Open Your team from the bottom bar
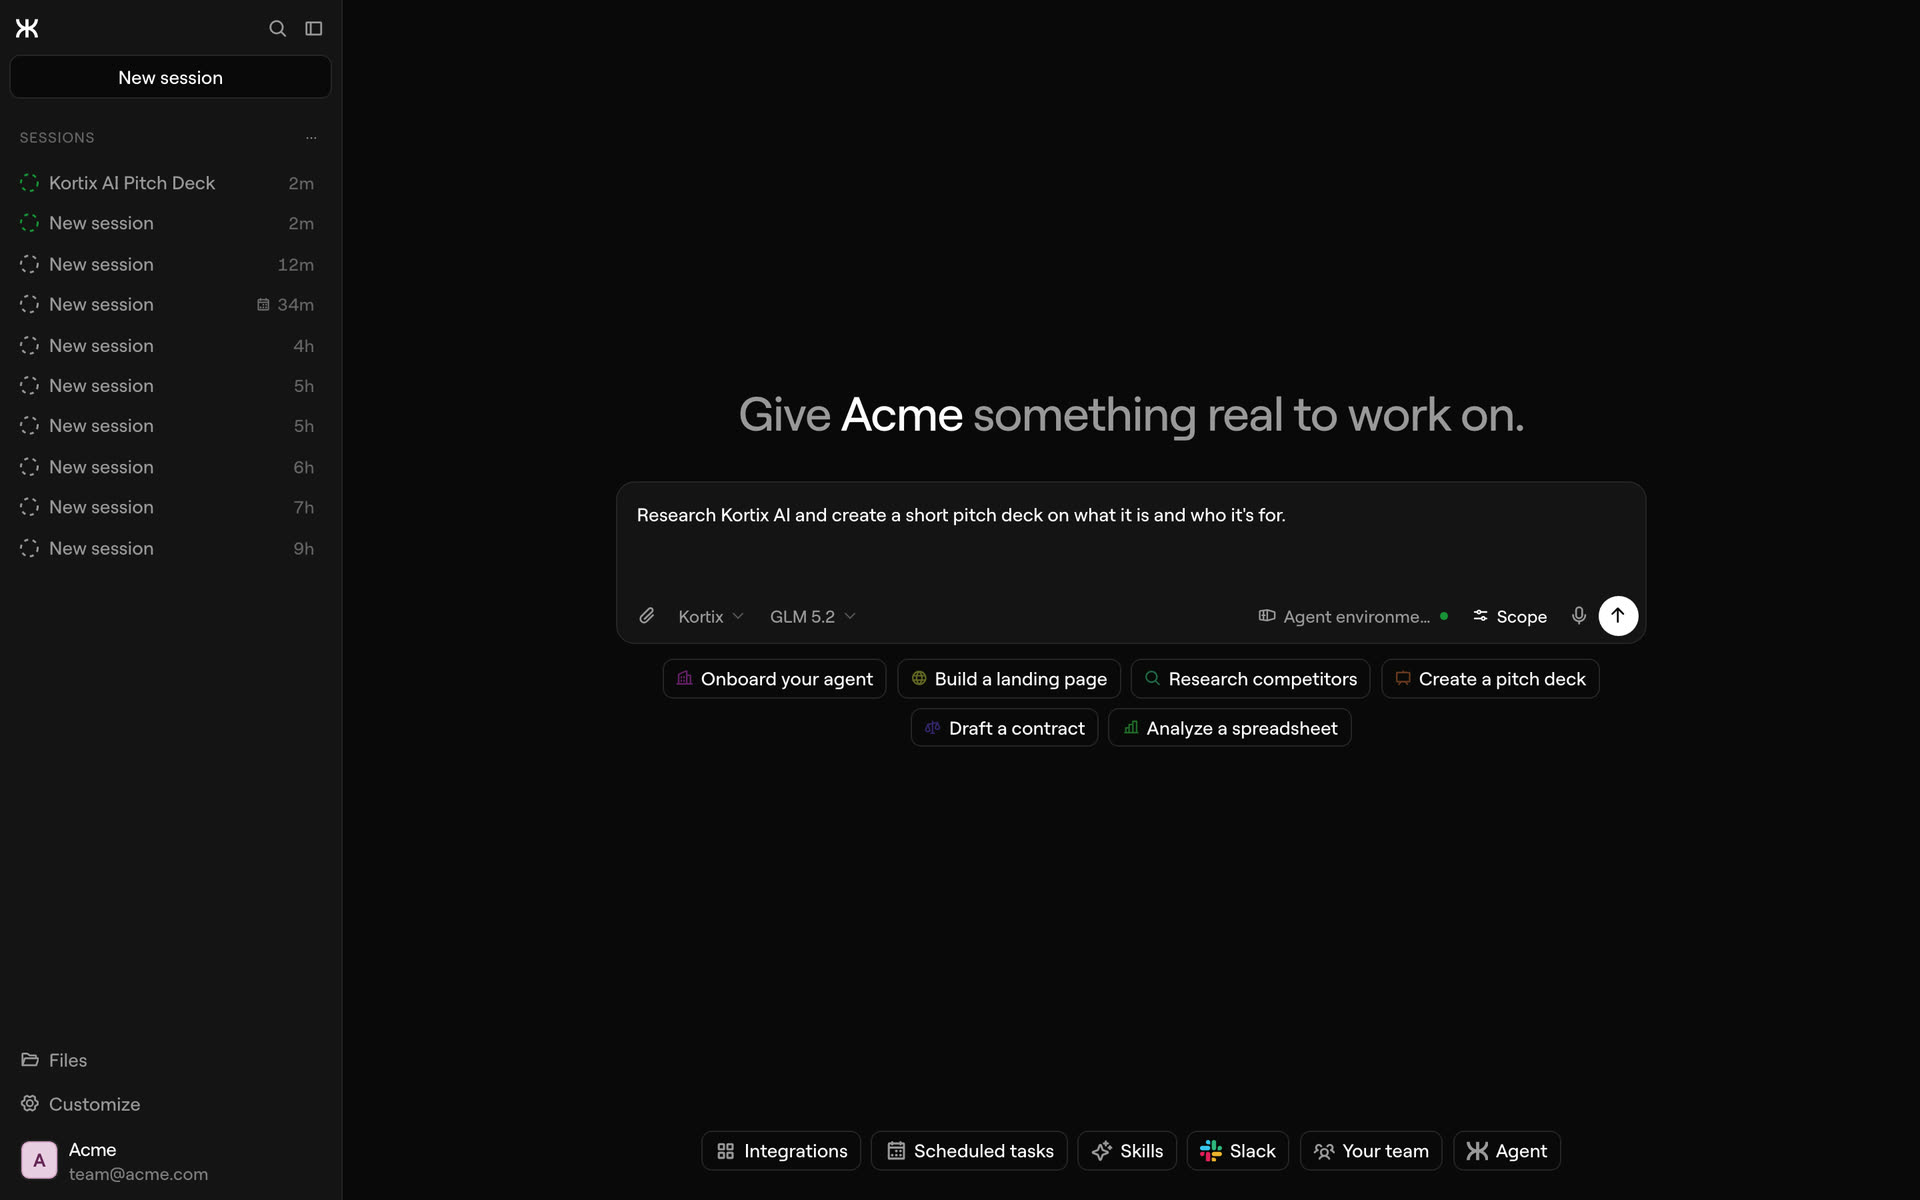This screenshot has width=1920, height=1200. click(1371, 1151)
